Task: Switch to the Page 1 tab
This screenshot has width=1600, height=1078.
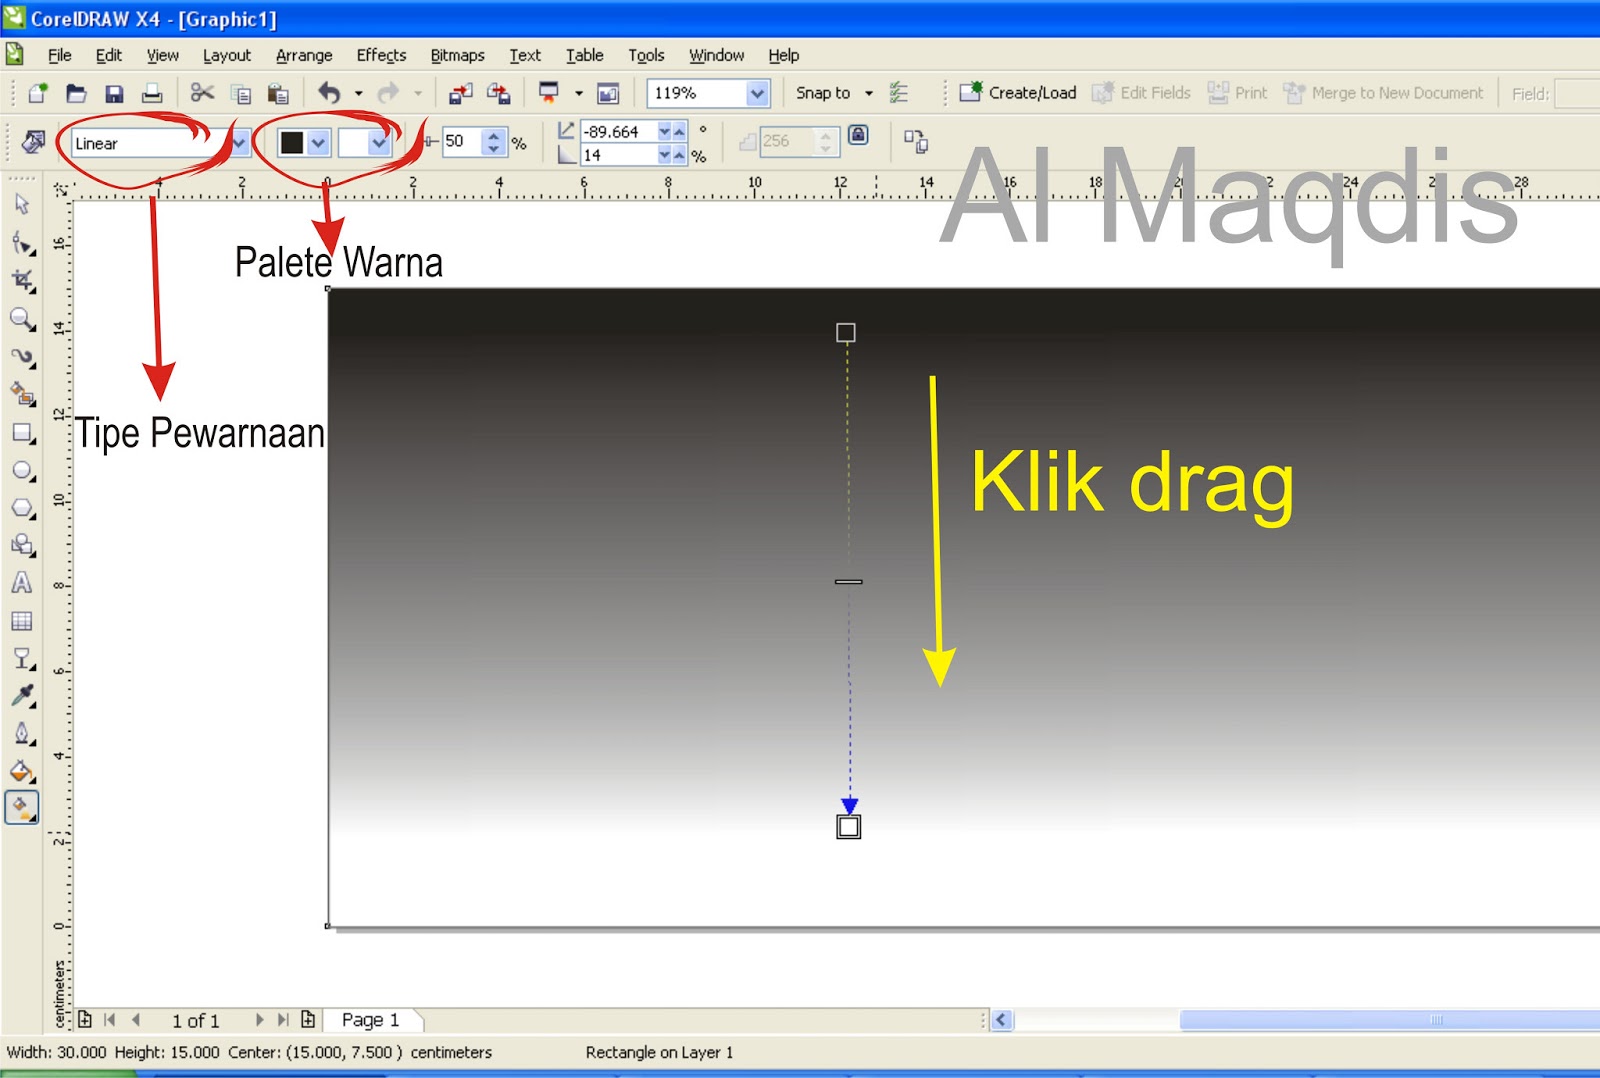Action: (370, 1019)
